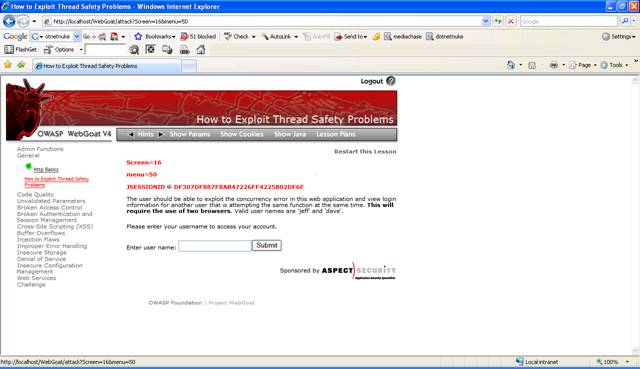The height and width of the screenshot is (369, 640).
Task: Click the 'Enter user name' text field
Action: [x=215, y=246]
